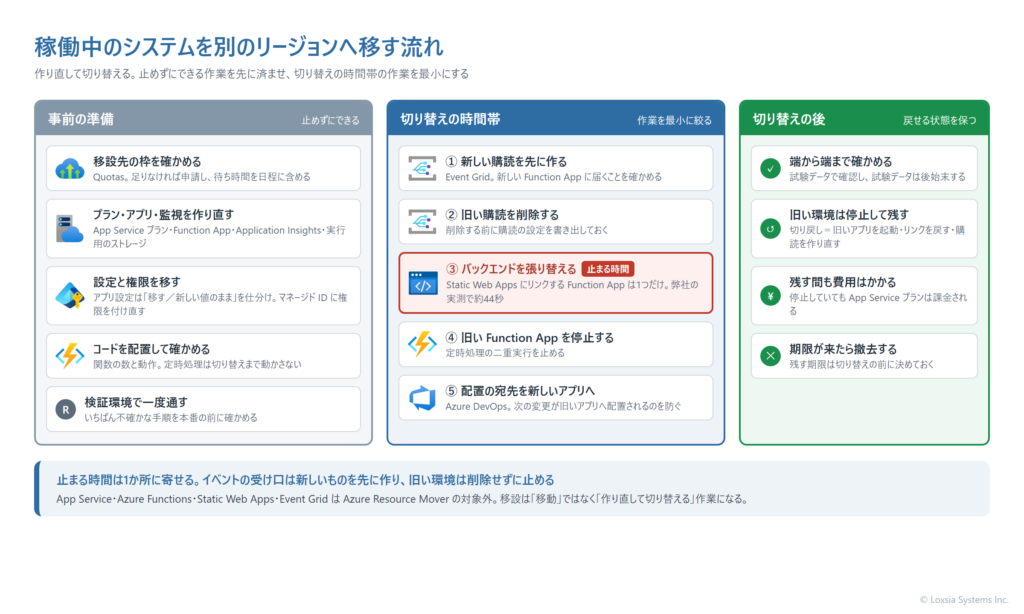Image resolution: width=1024 pixels, height=614 pixels.
Task: Click the Event Grid icon beside ② 旧い購読を削除する
Action: coord(422,221)
